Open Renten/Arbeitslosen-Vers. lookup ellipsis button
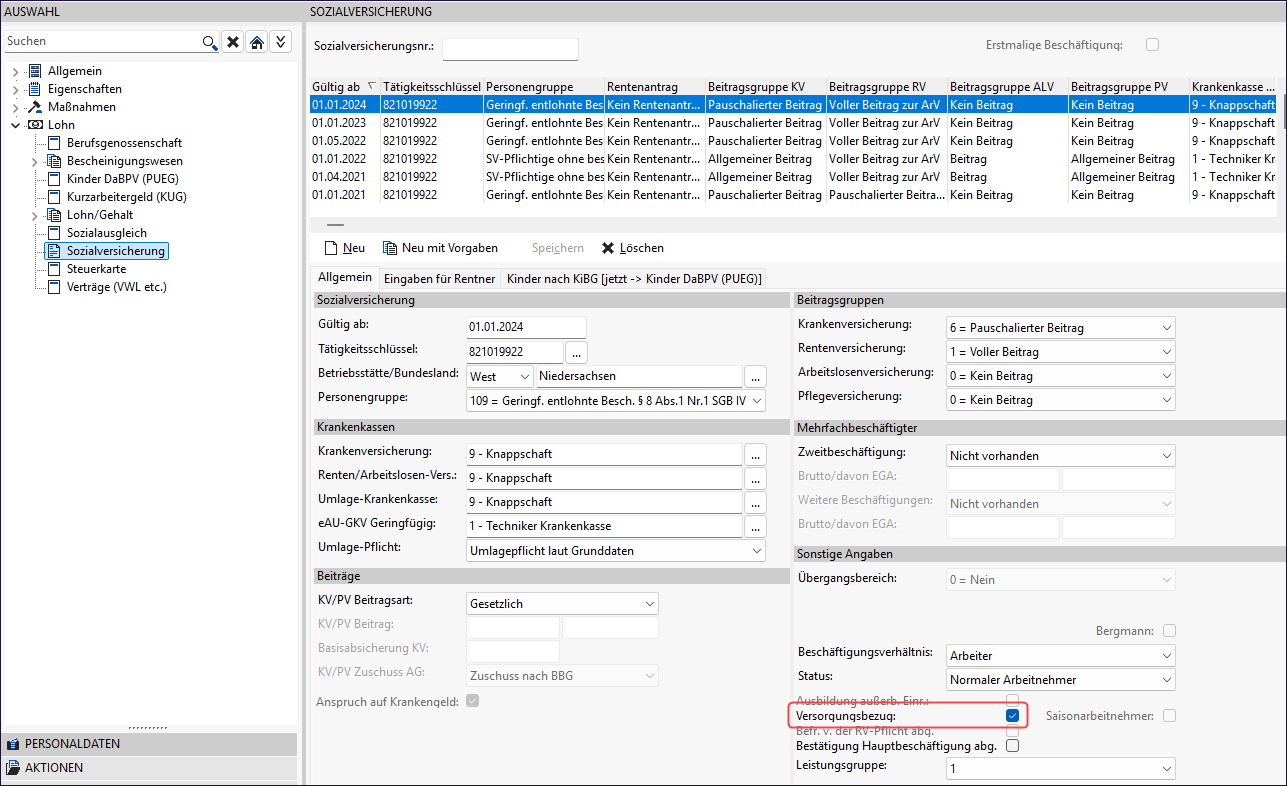This screenshot has width=1287, height=786. tap(755, 478)
